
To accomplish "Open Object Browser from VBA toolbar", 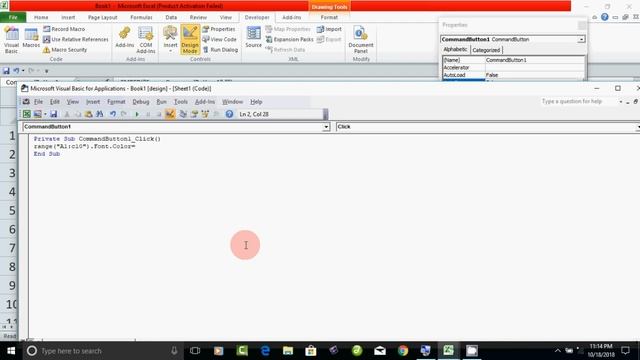I will 205,114.
